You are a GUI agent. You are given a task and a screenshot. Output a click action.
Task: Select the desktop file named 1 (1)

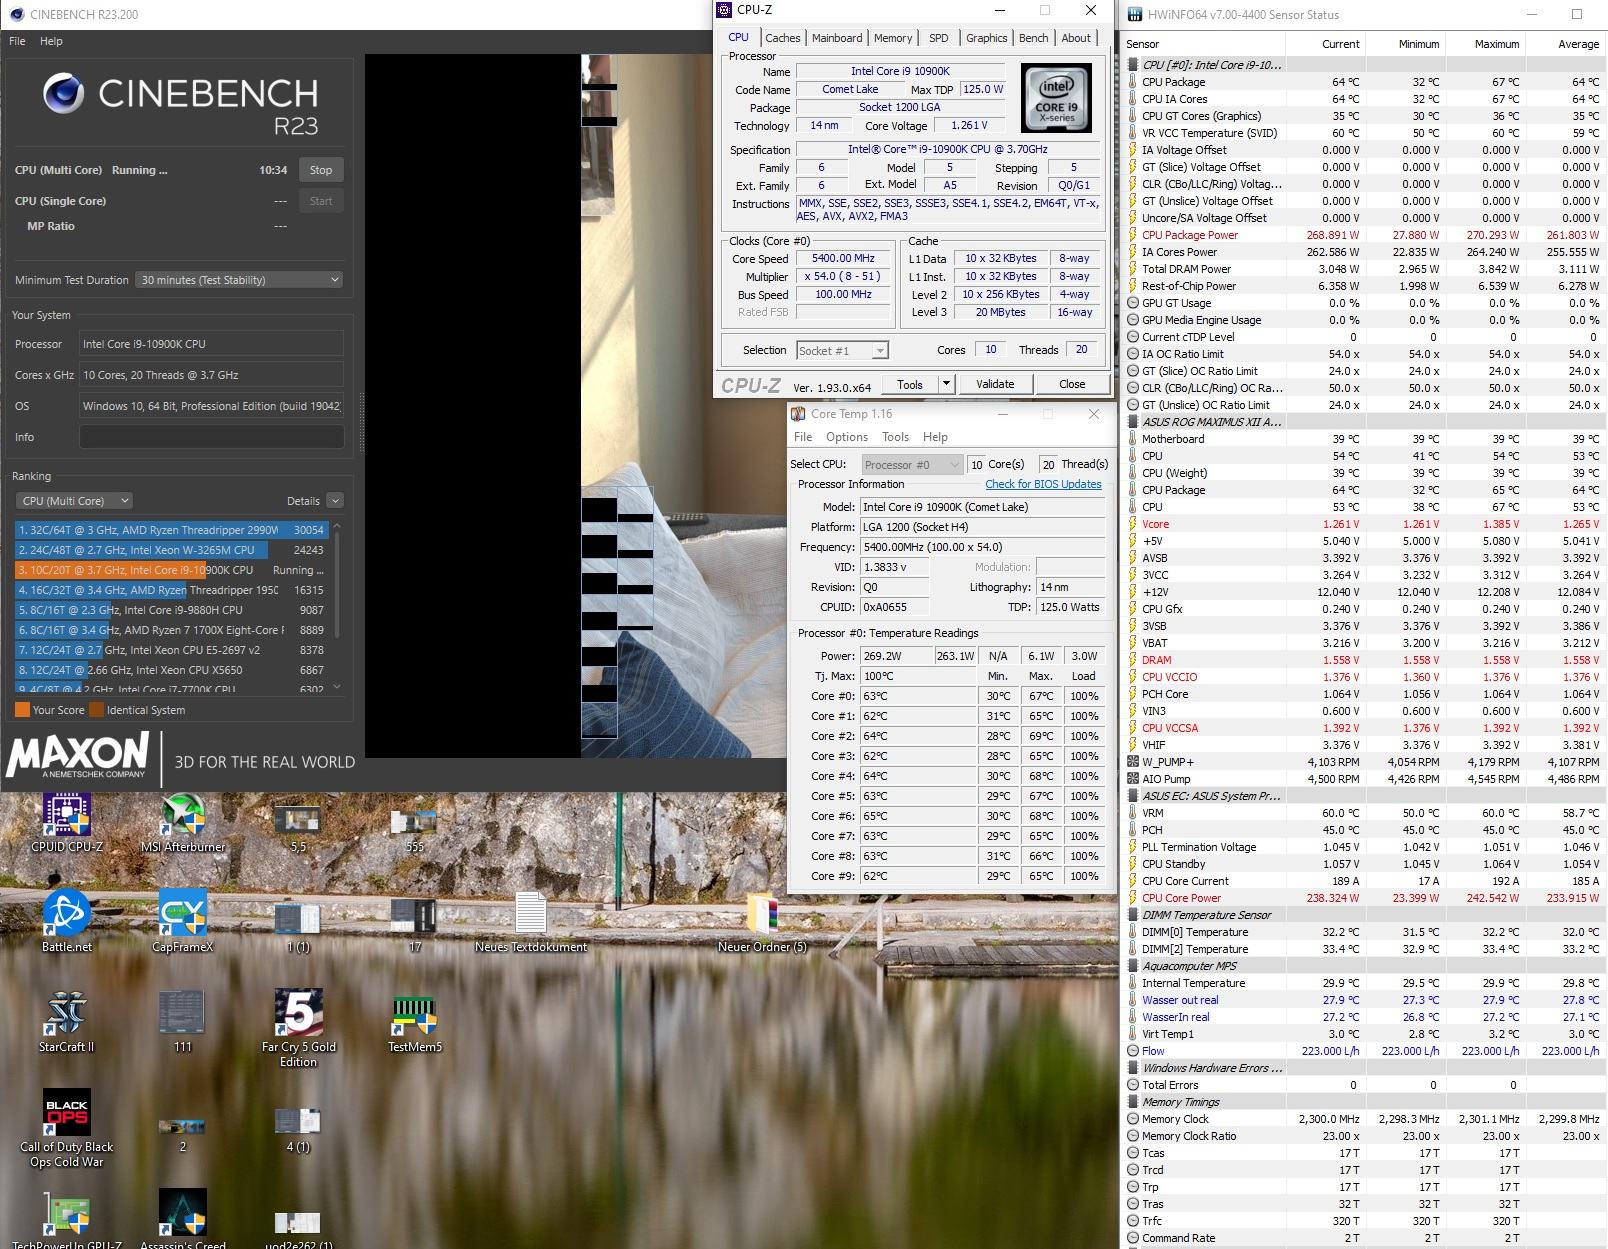click(x=298, y=926)
